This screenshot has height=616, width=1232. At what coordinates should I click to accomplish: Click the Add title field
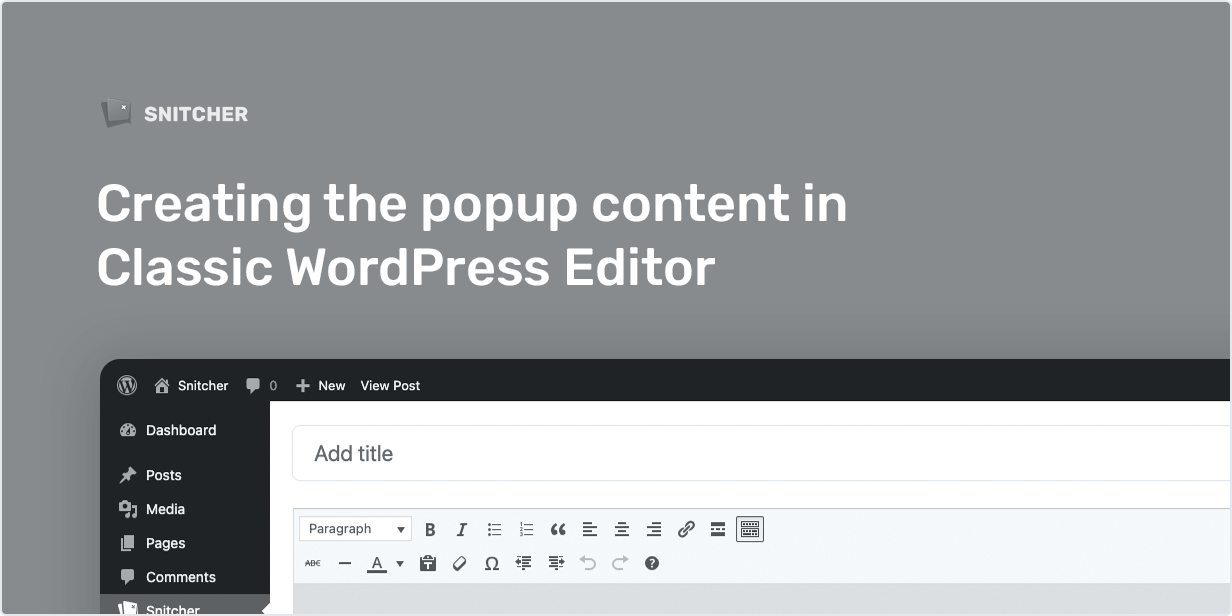tap(761, 453)
